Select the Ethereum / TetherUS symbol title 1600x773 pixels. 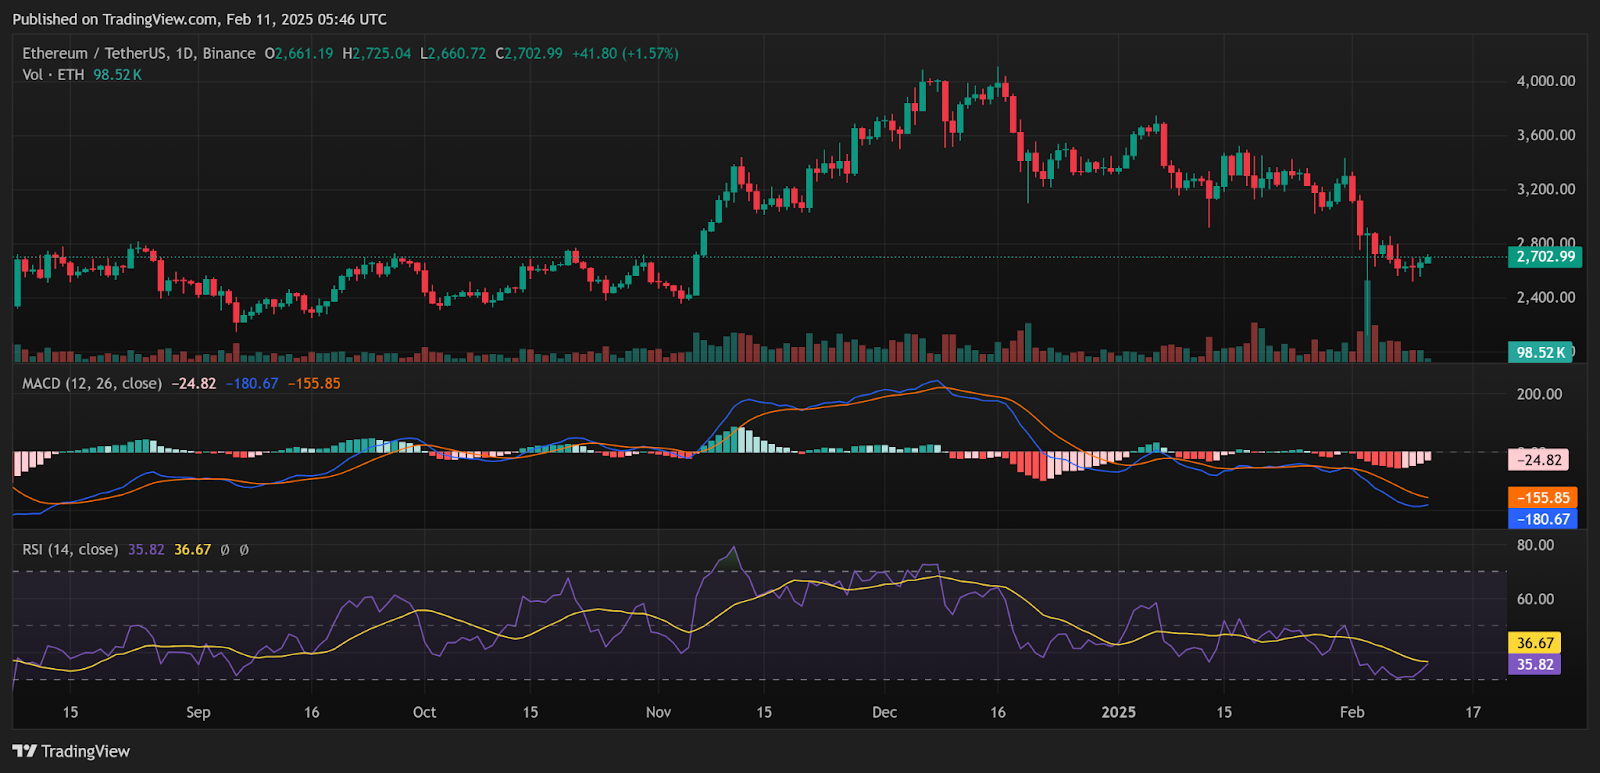click(x=138, y=53)
